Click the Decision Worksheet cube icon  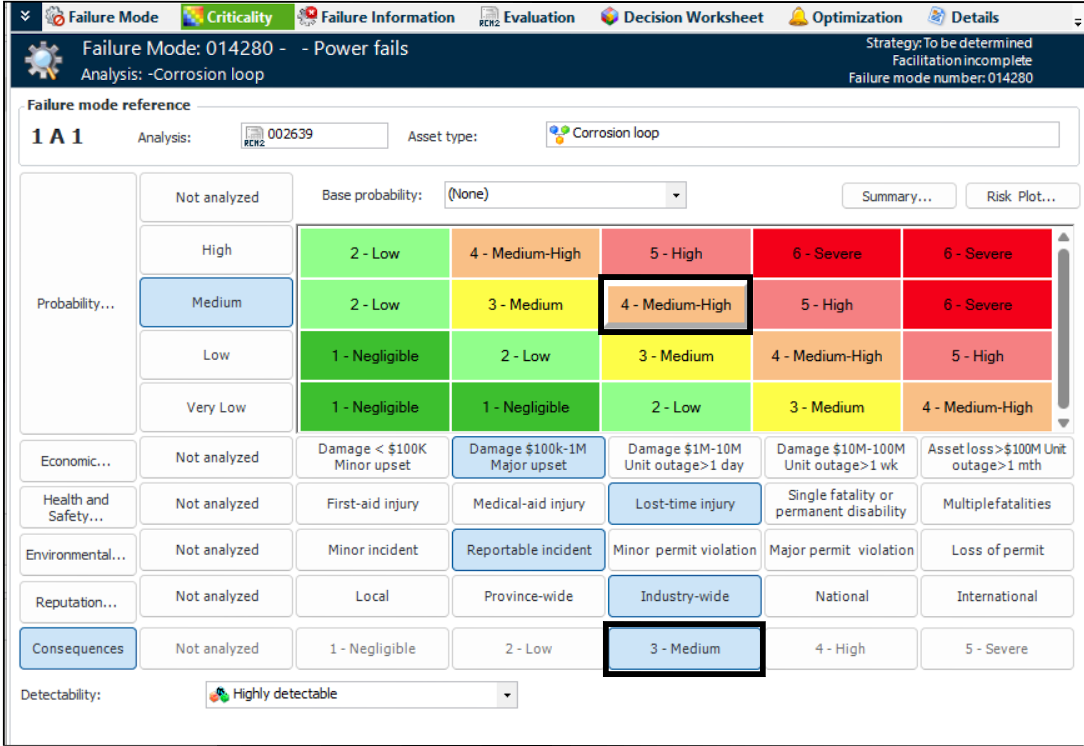click(x=609, y=17)
